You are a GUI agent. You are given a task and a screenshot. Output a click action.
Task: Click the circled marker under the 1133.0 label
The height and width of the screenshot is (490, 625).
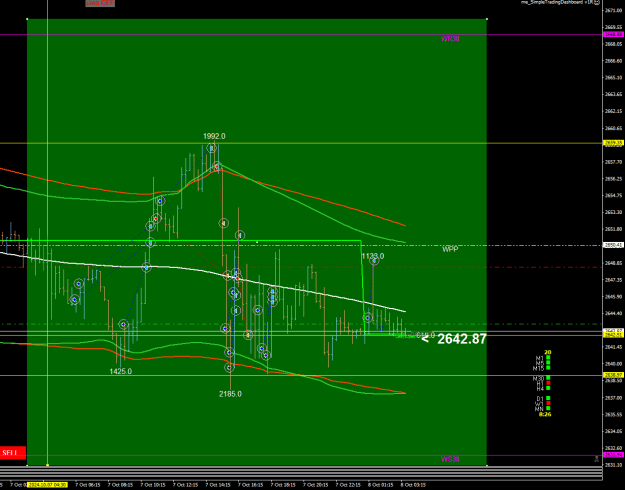click(374, 261)
